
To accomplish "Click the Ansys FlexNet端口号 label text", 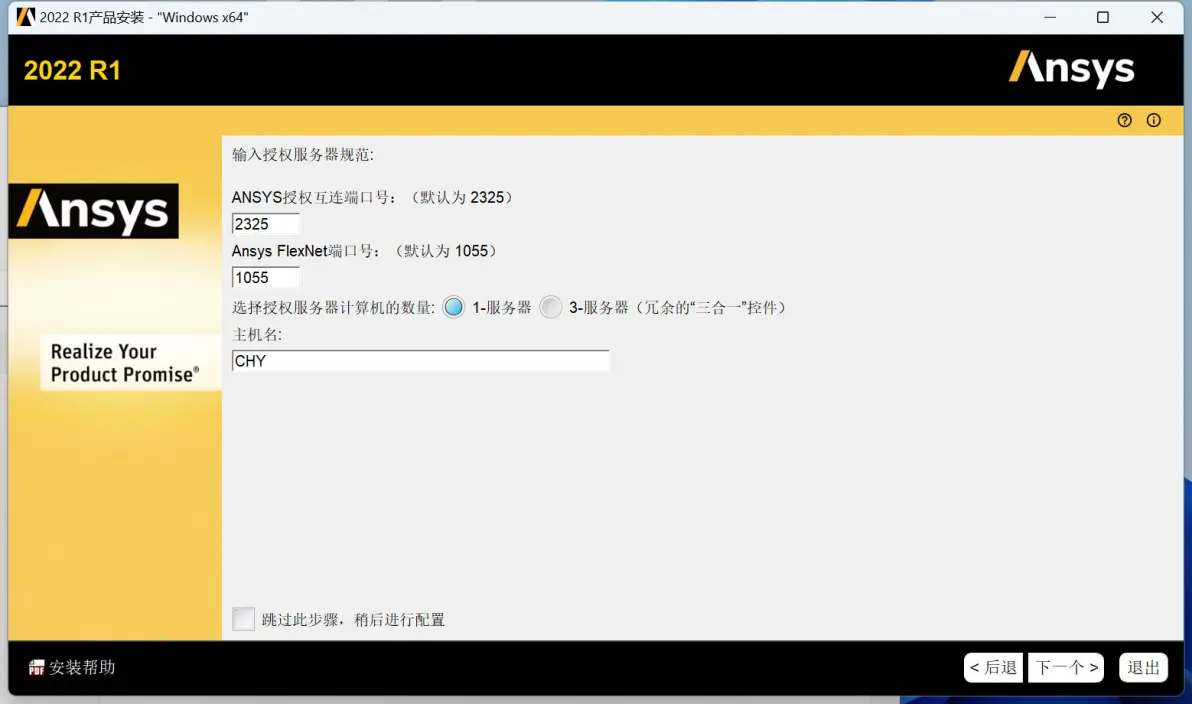I will [366, 251].
